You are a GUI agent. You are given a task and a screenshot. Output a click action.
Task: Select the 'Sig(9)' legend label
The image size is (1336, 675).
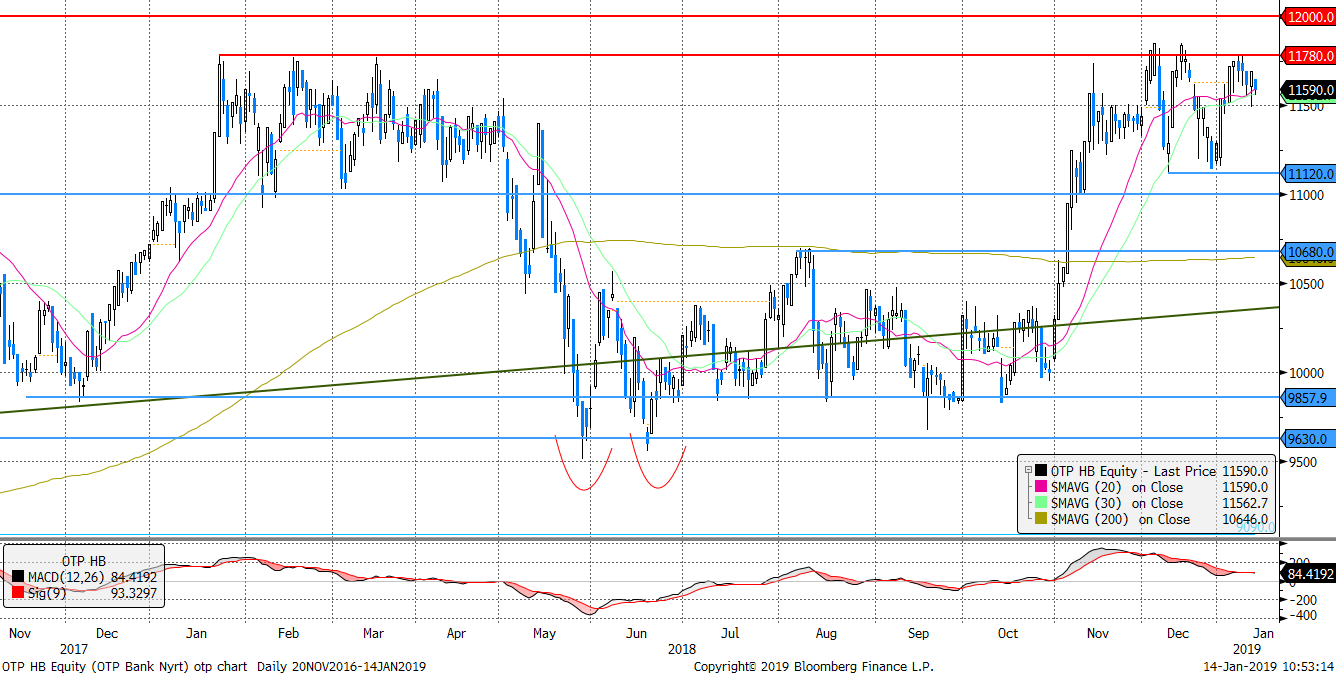[x=47, y=593]
